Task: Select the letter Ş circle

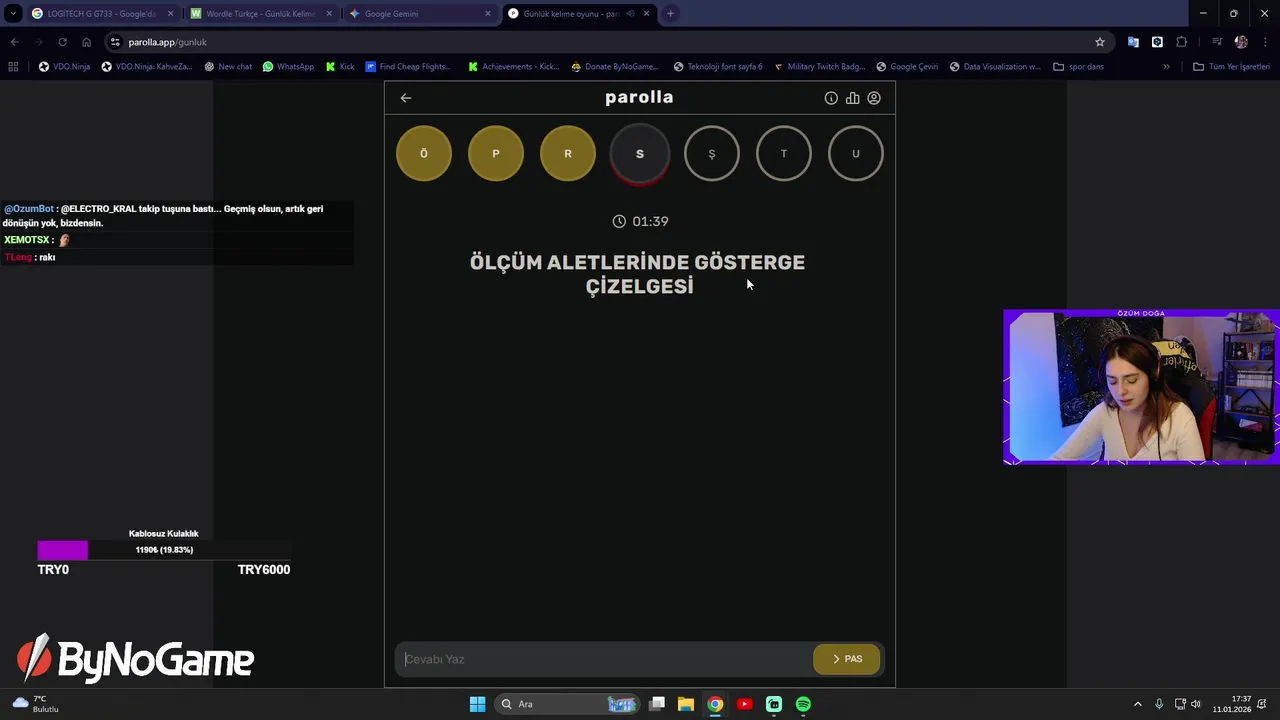Action: [712, 154]
